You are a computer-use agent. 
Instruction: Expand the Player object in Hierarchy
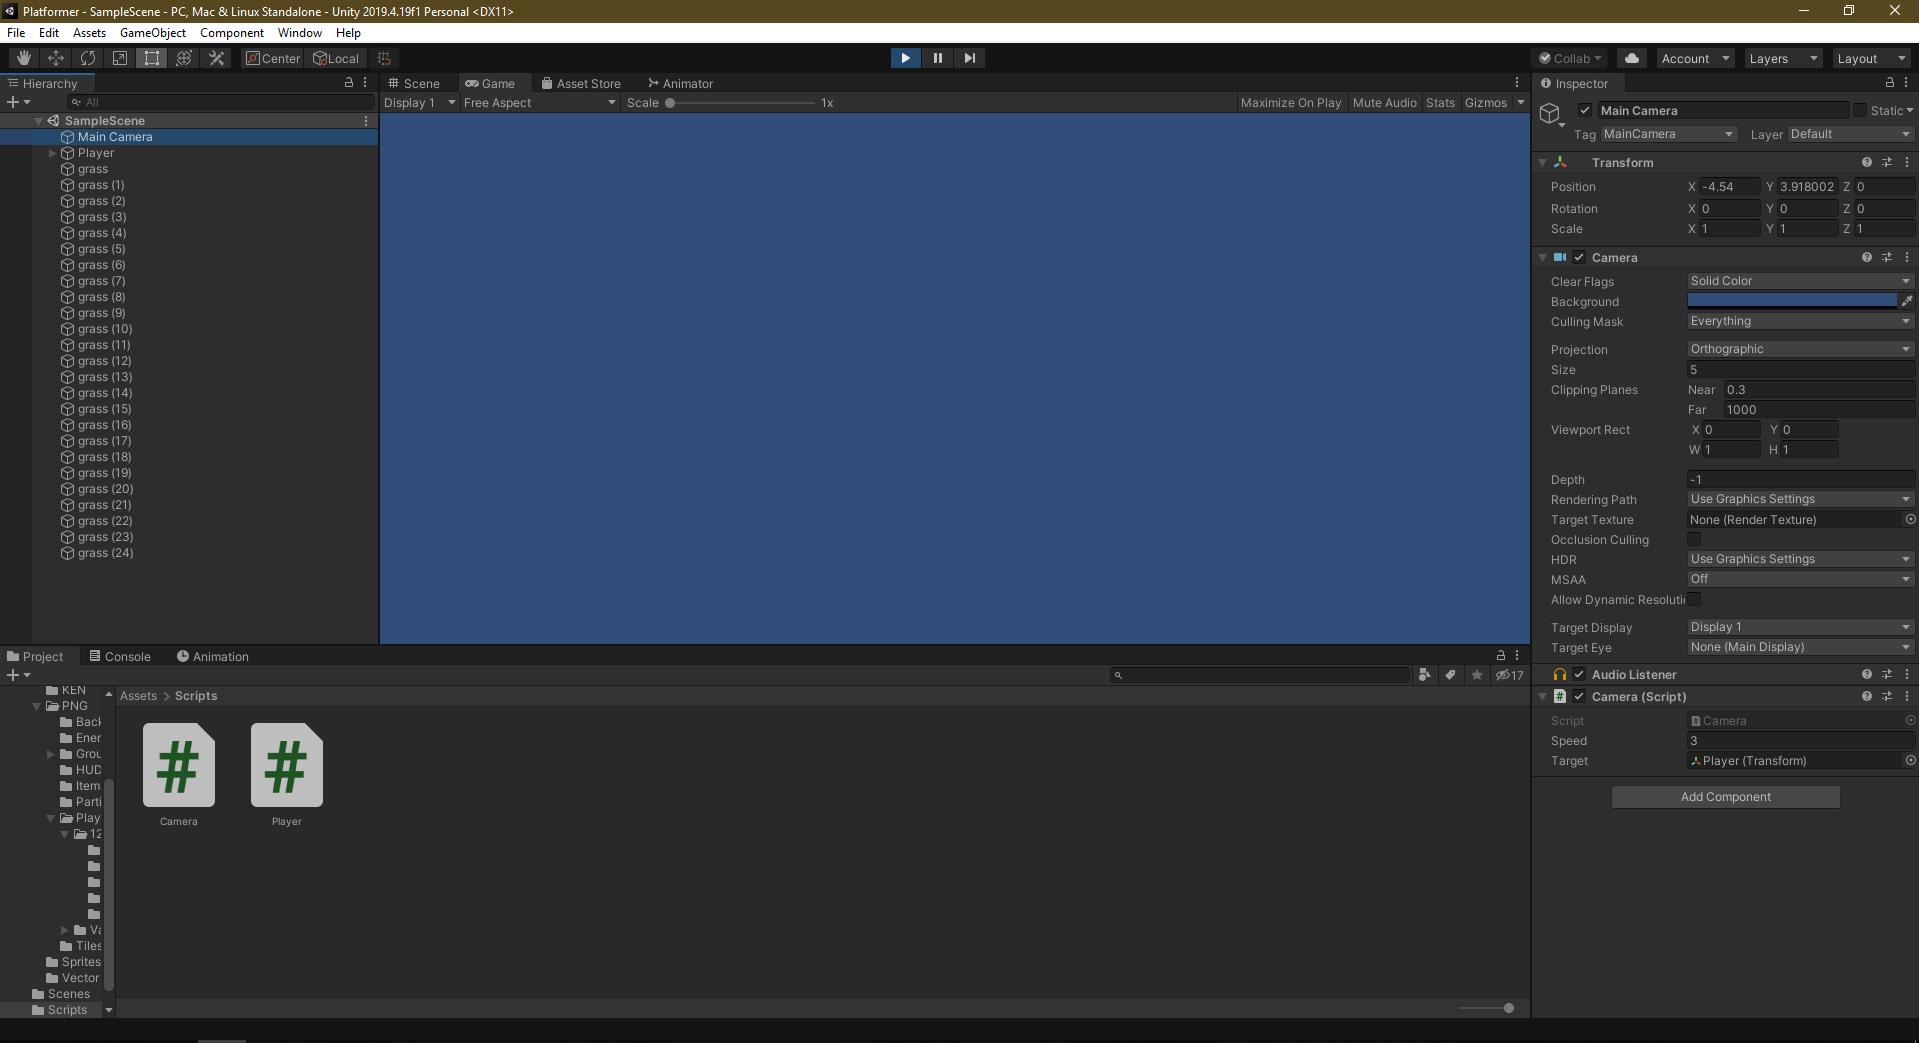pos(53,153)
